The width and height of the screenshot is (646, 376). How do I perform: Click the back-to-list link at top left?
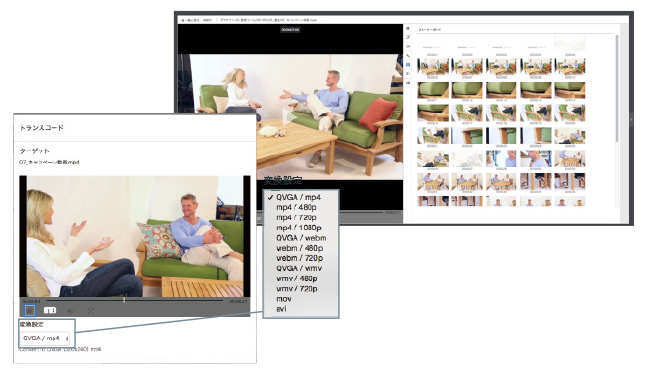pos(190,20)
